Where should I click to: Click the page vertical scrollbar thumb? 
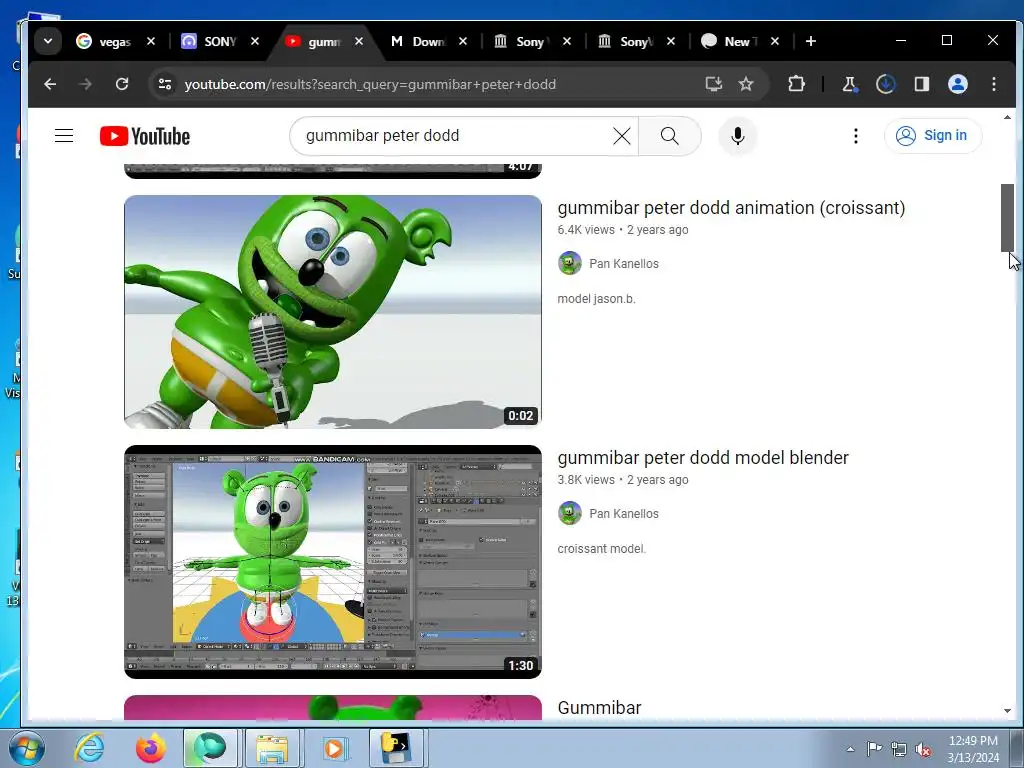click(x=1007, y=217)
